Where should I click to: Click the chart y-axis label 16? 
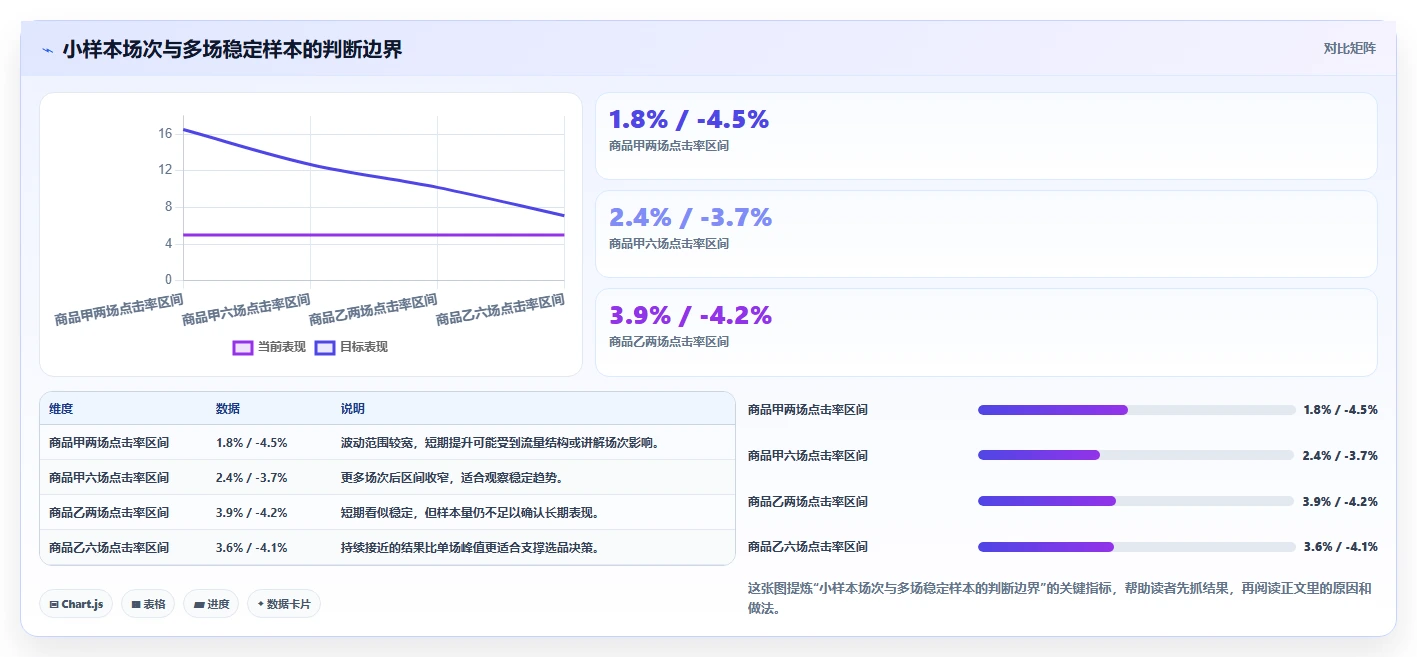point(165,133)
